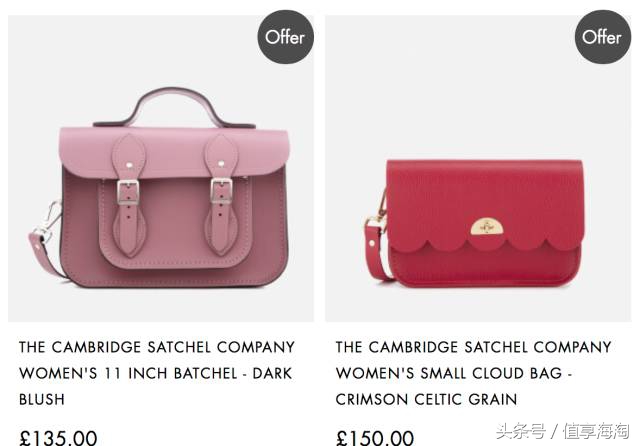Click the gold clasp on crimson bag
Viewport: 640px width, 446px height.
486,226
